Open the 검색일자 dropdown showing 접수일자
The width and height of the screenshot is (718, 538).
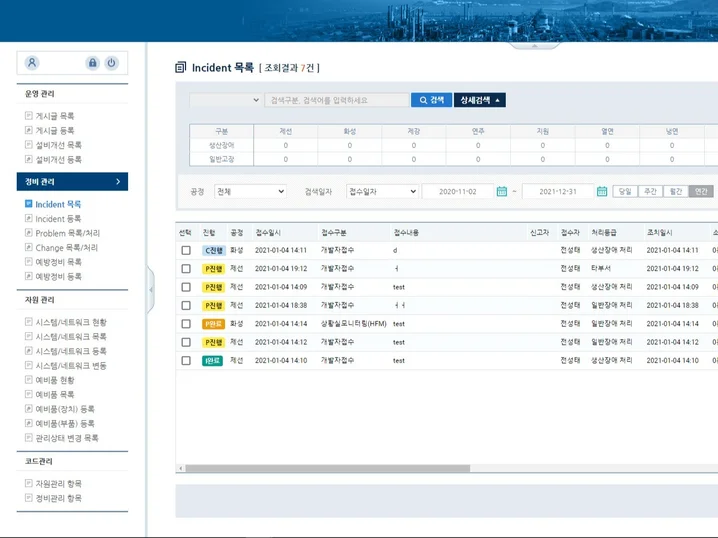[382, 191]
